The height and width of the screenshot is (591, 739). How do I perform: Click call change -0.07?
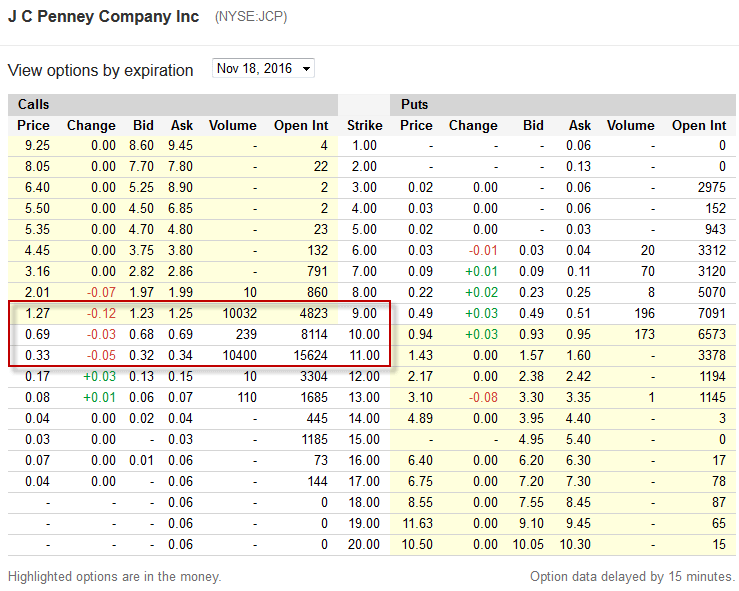[x=101, y=293]
